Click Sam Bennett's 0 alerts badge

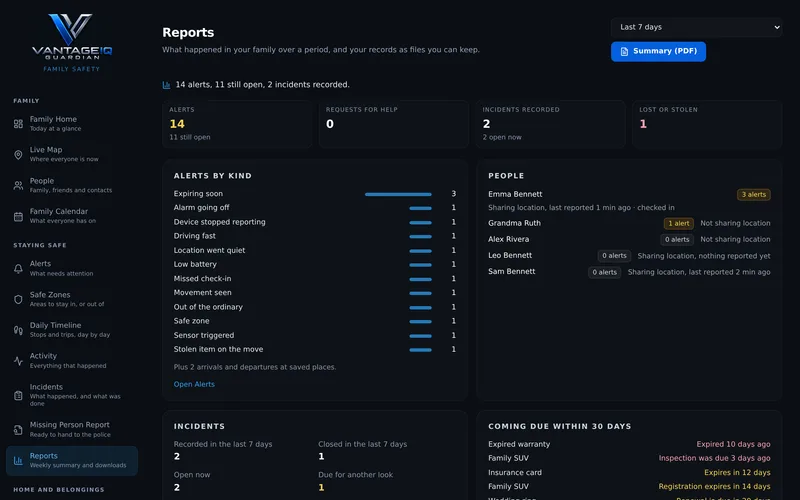click(x=605, y=272)
